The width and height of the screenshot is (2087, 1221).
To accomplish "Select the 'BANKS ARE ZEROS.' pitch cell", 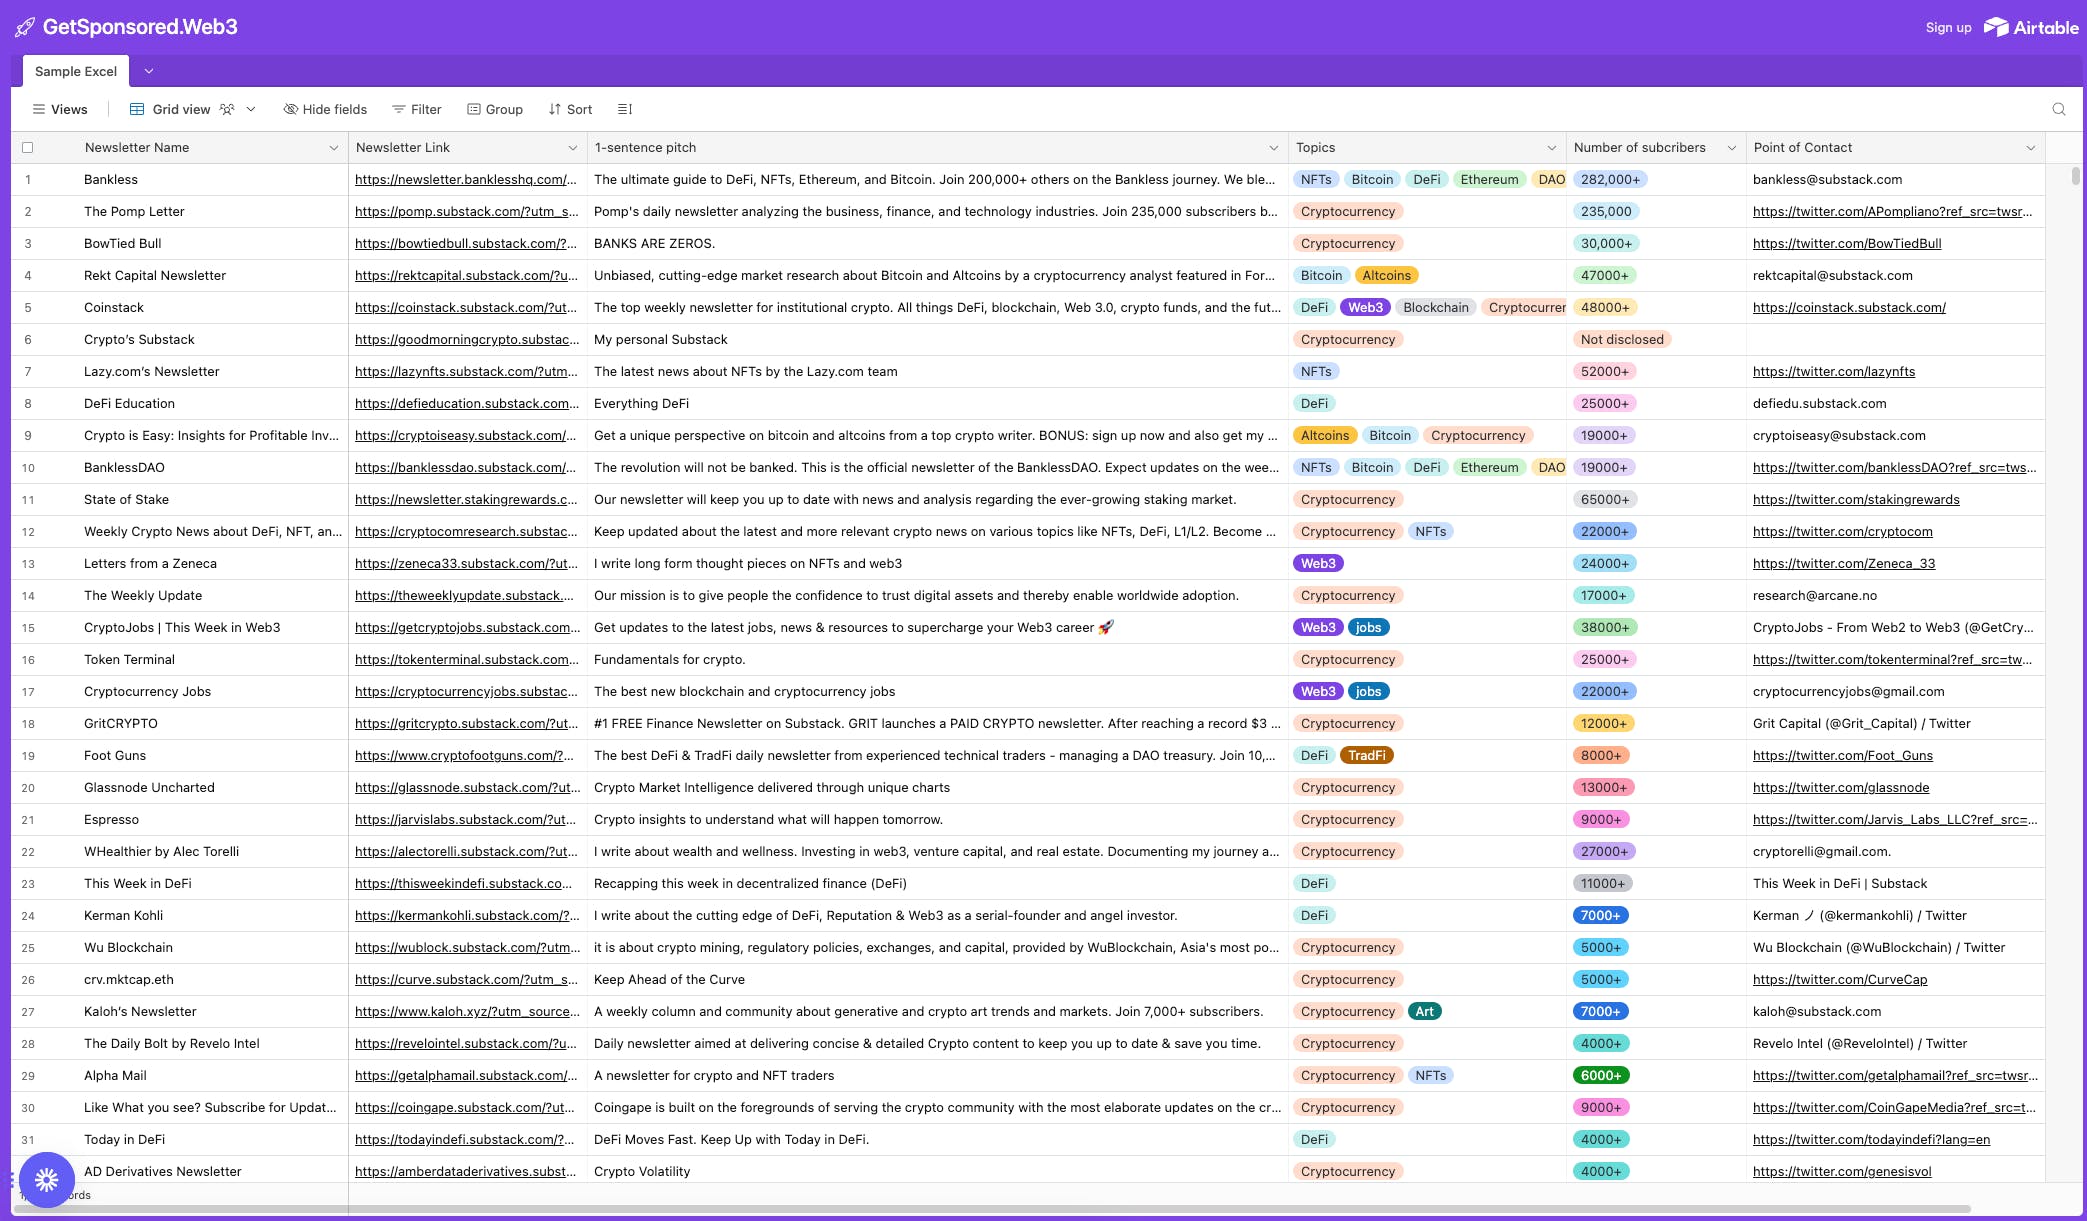I will (938, 244).
